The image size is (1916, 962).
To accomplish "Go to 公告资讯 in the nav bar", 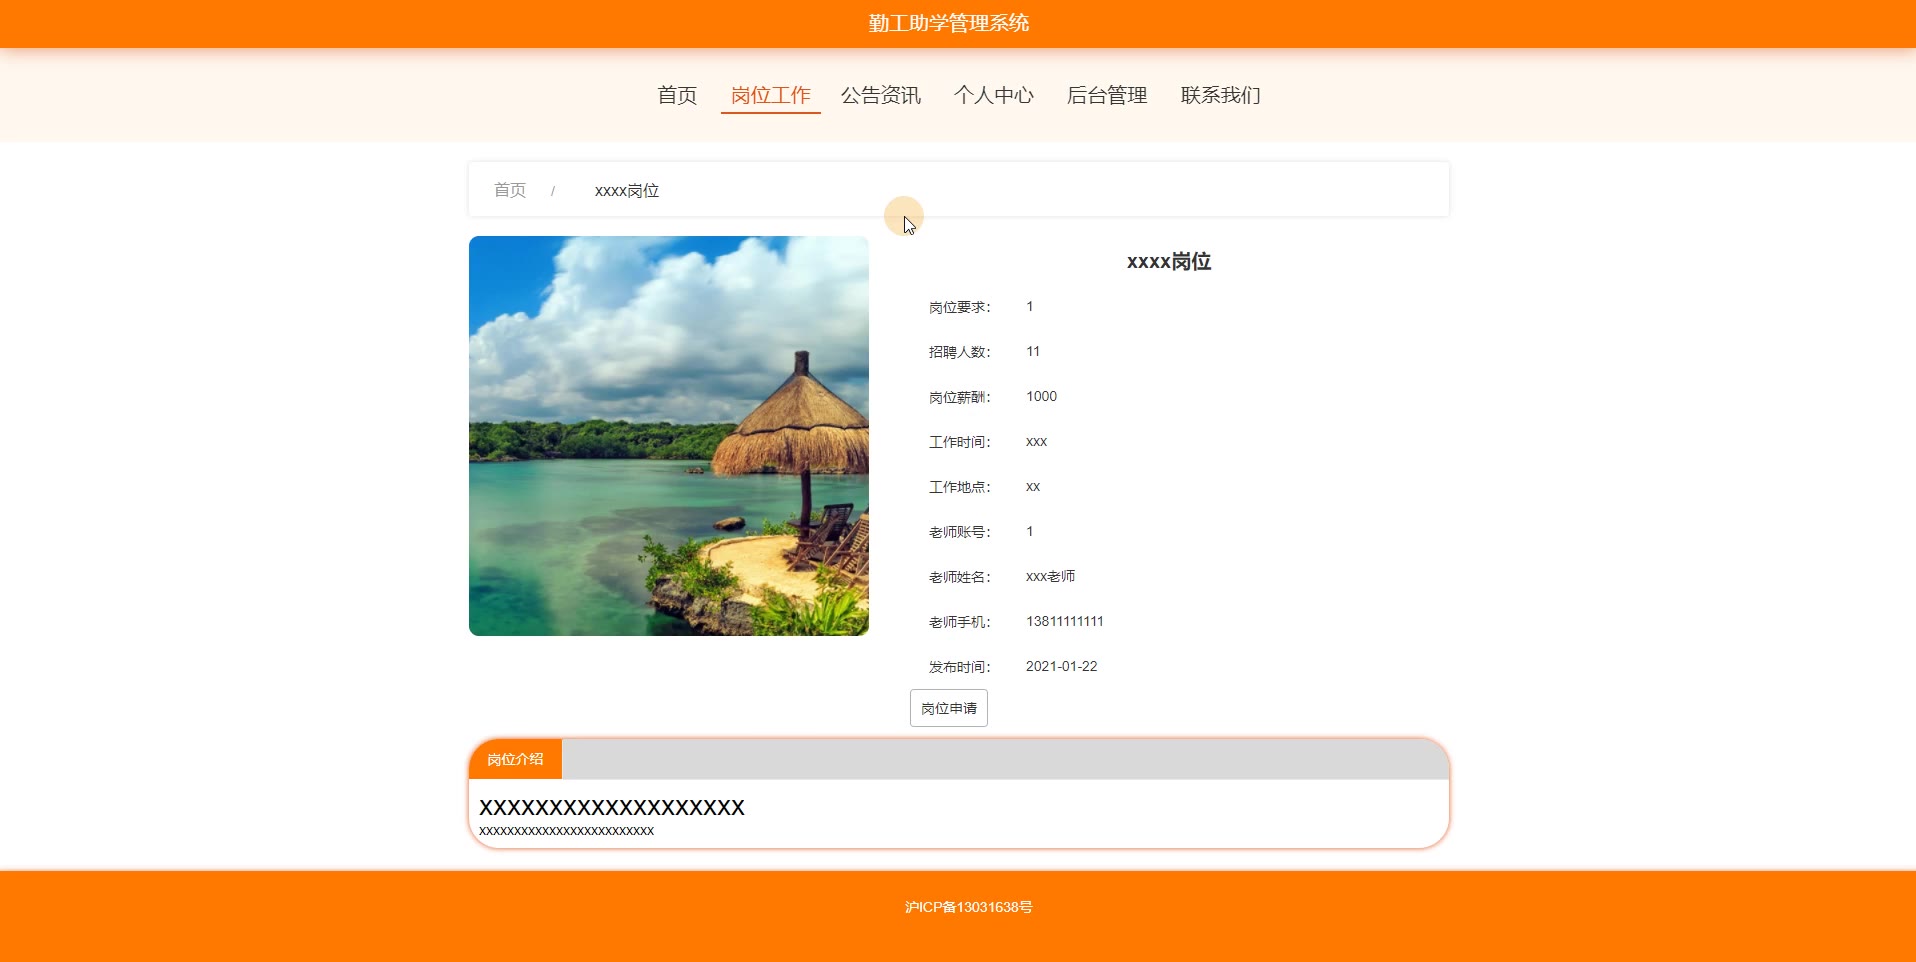I will pos(880,95).
